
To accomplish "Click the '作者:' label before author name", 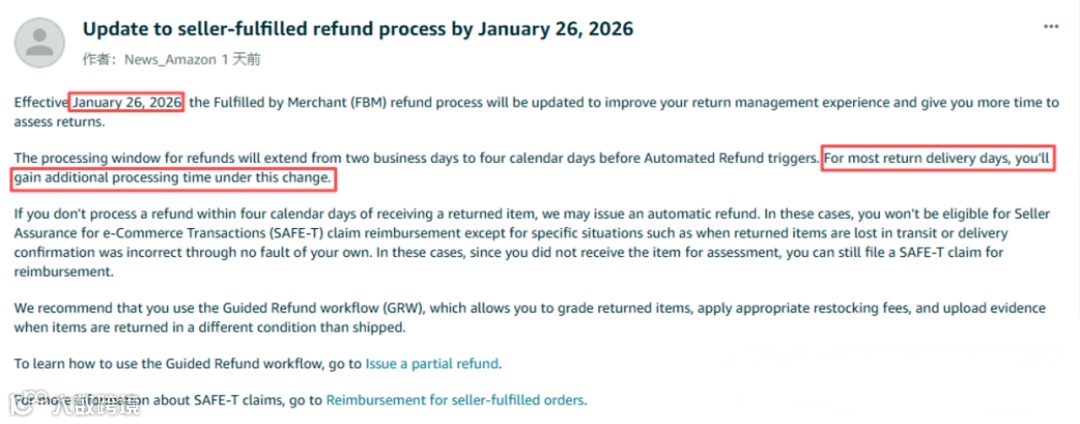I will point(101,60).
